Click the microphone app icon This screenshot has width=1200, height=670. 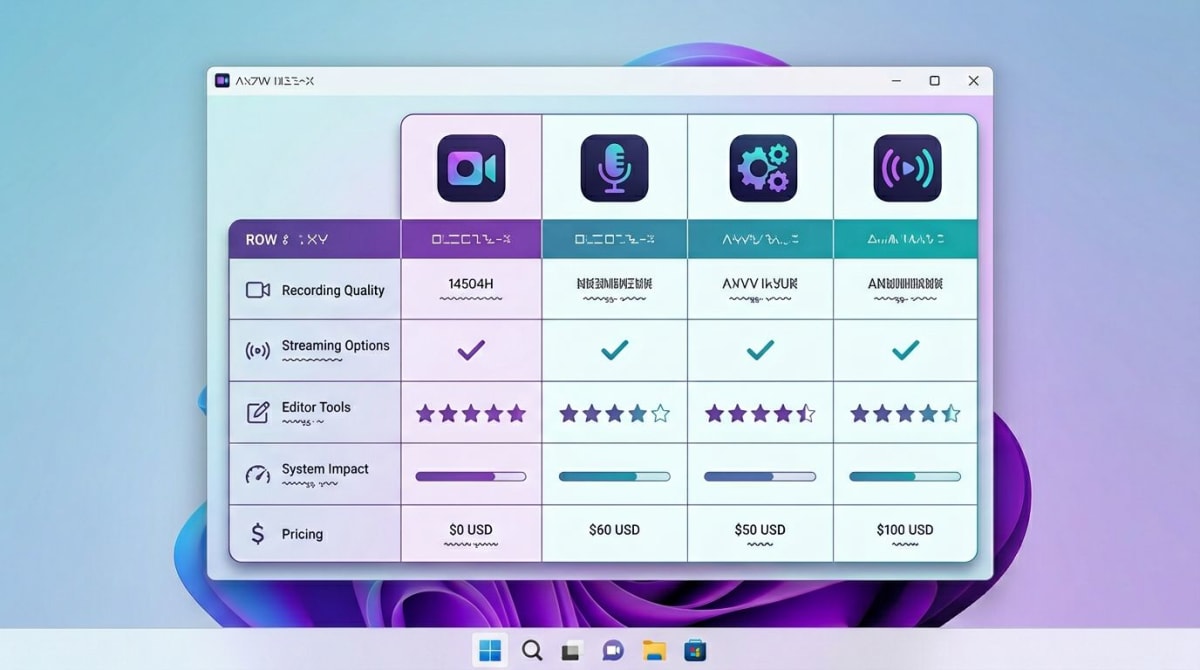(x=615, y=169)
